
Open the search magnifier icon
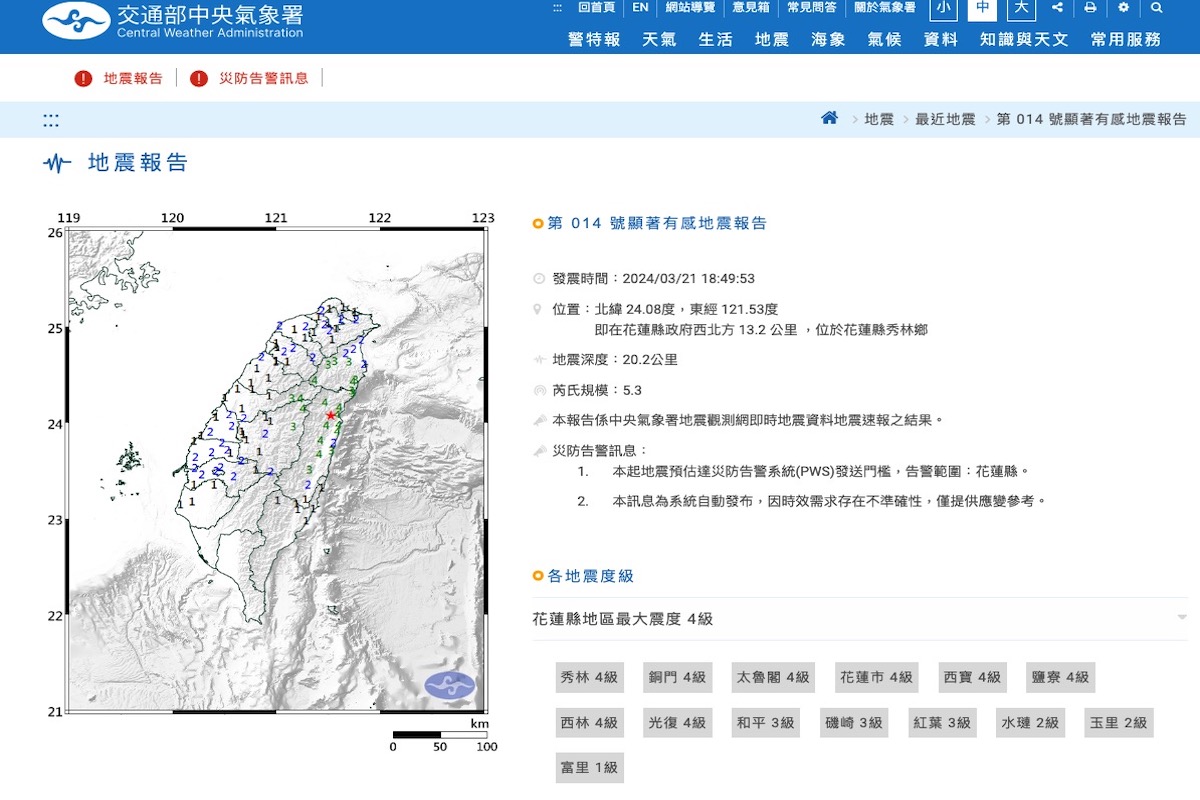[x=1157, y=8]
